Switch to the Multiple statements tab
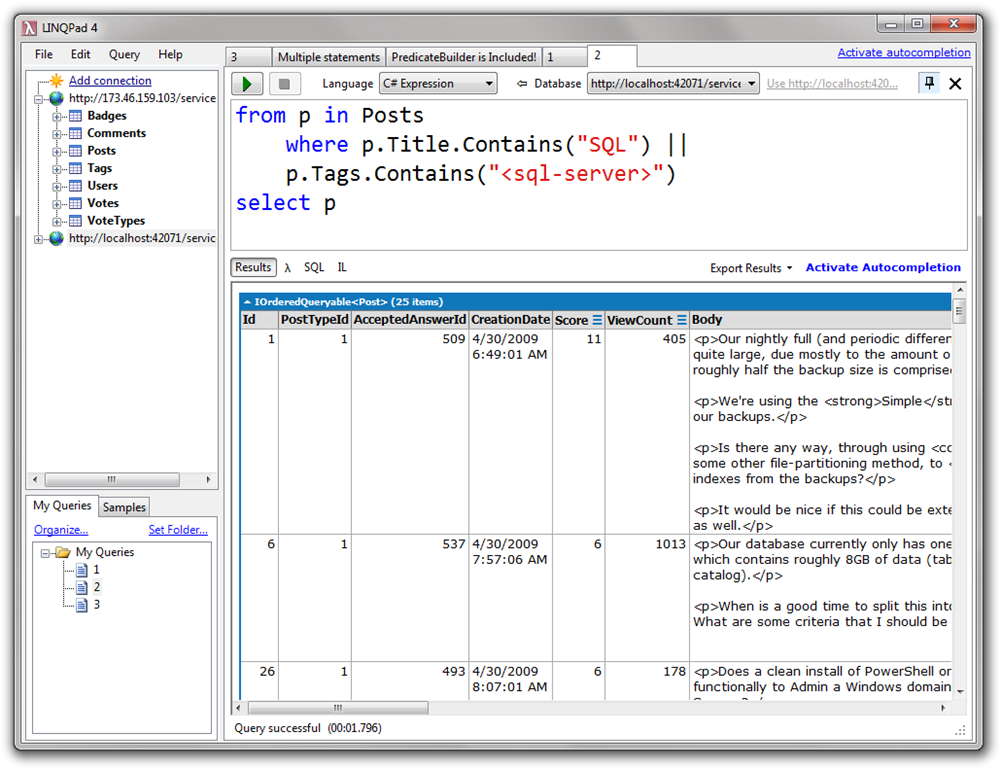 (329, 56)
